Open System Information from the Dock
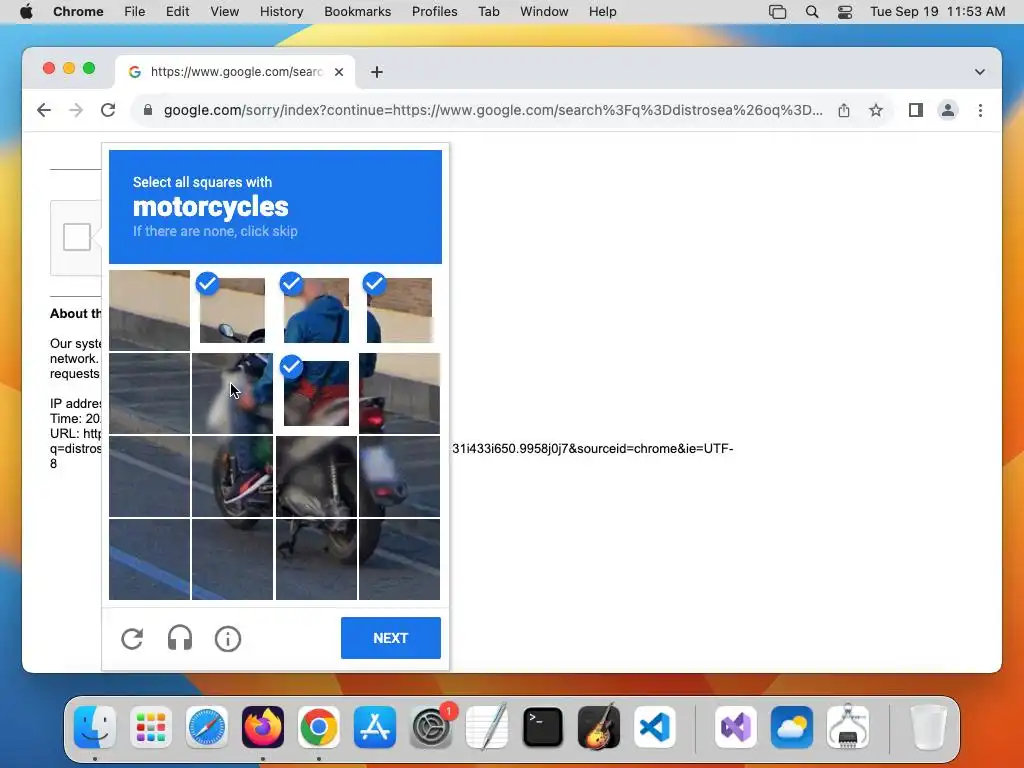This screenshot has height=768, width=1024. click(848, 727)
